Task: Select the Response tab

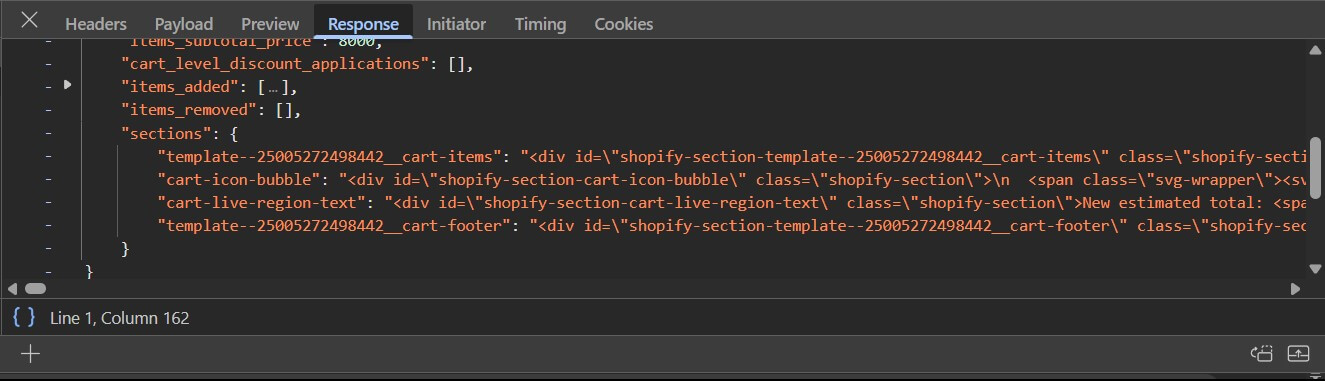Action: (x=363, y=24)
